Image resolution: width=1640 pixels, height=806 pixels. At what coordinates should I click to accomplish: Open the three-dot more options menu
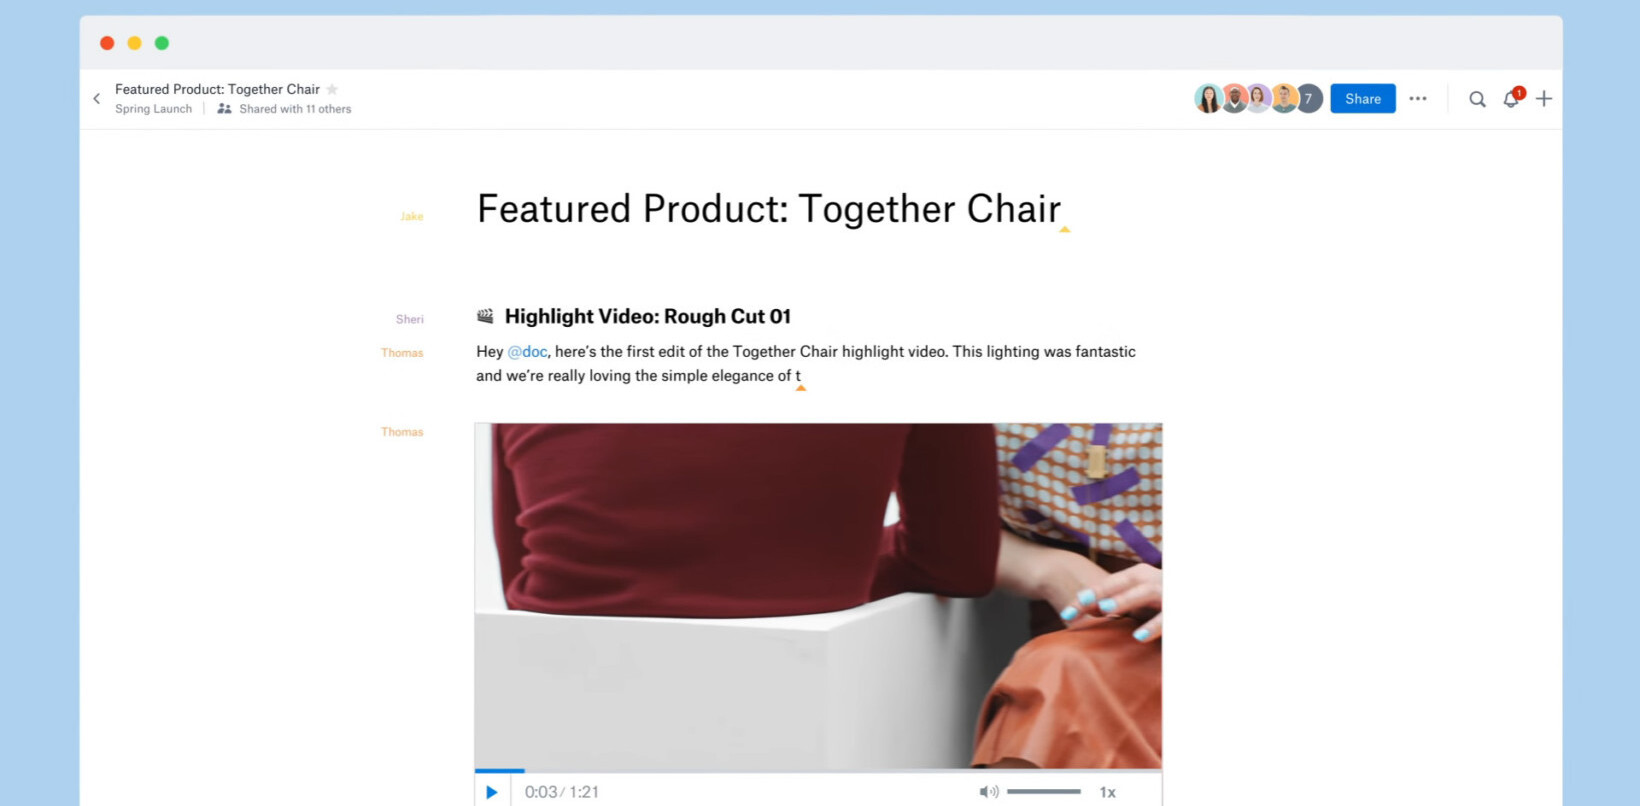coord(1418,98)
